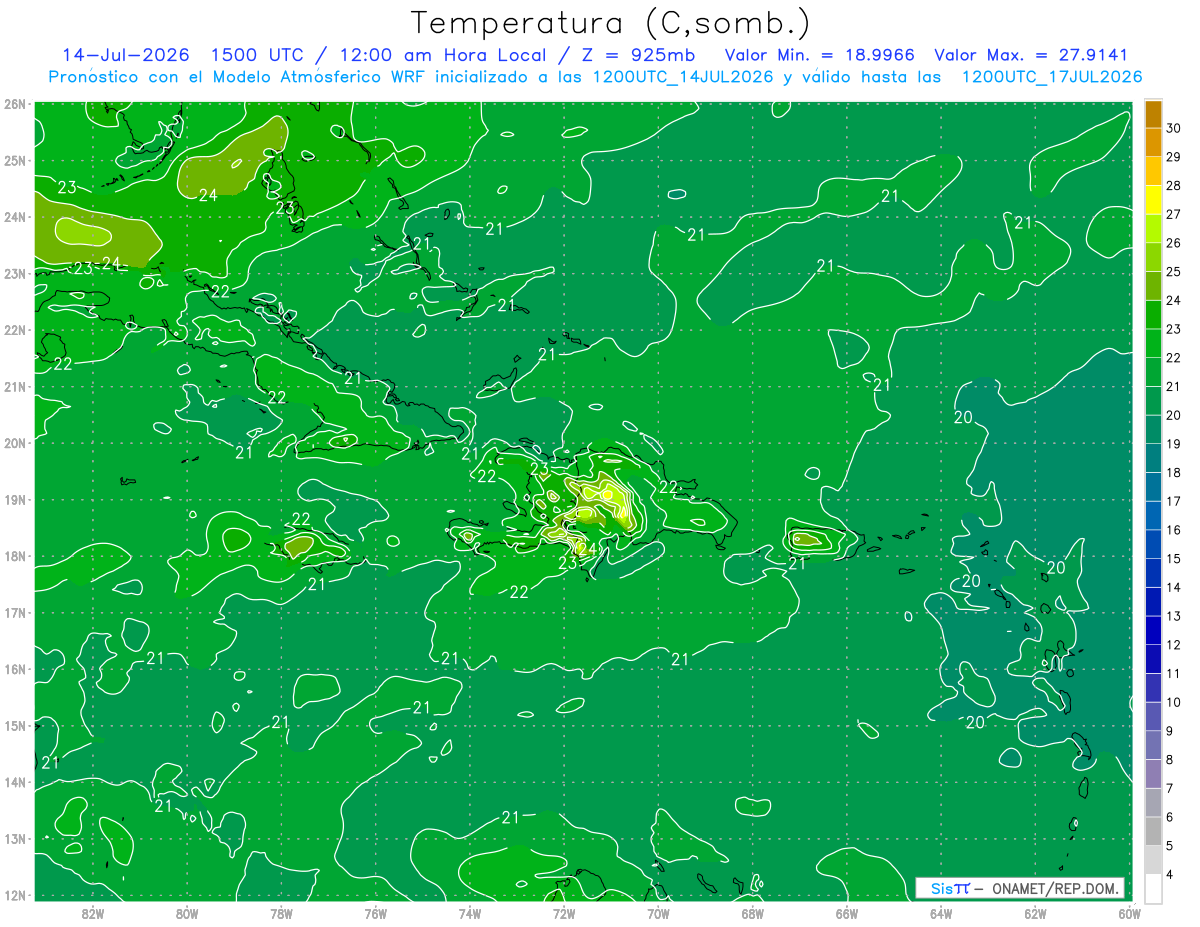Click the color scale label '10'

[1174, 702]
